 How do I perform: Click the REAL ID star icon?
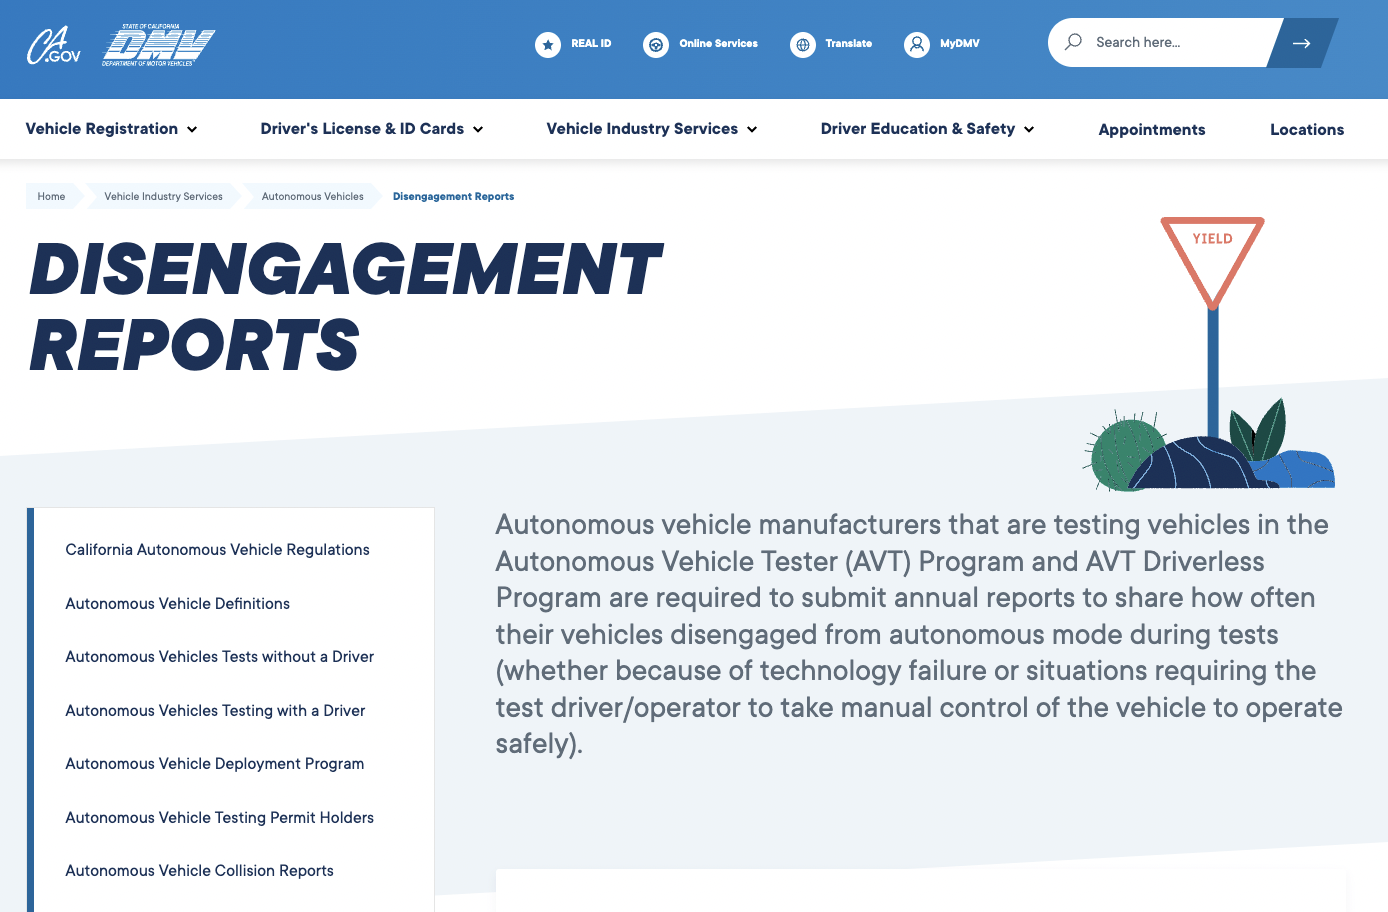548,45
